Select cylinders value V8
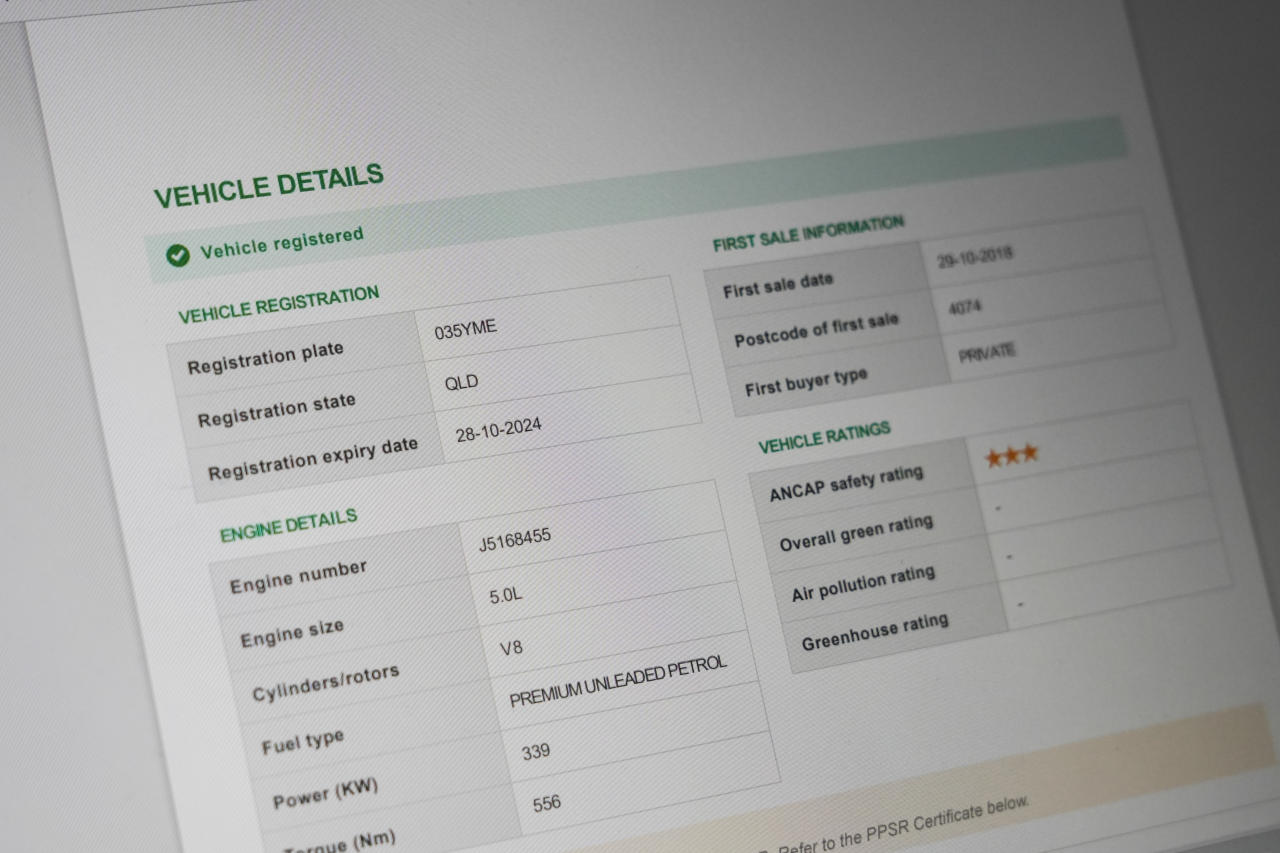 510,647
